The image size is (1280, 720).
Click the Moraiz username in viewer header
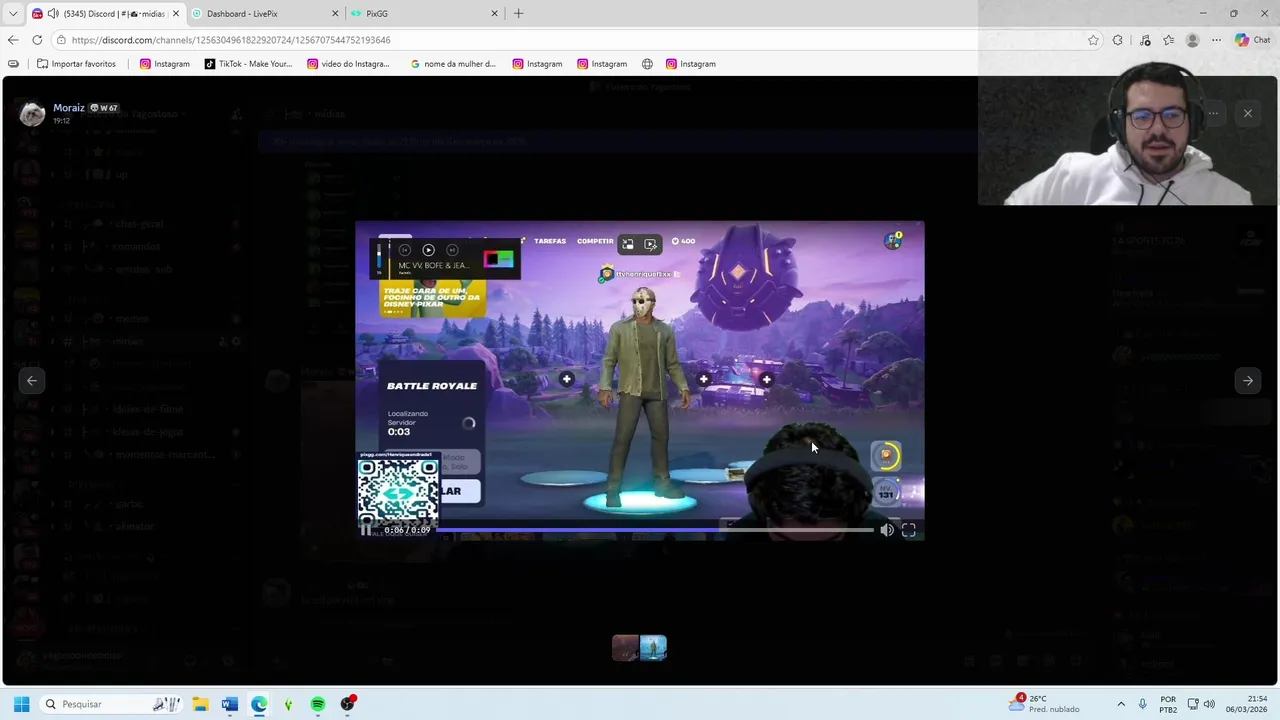coord(69,108)
